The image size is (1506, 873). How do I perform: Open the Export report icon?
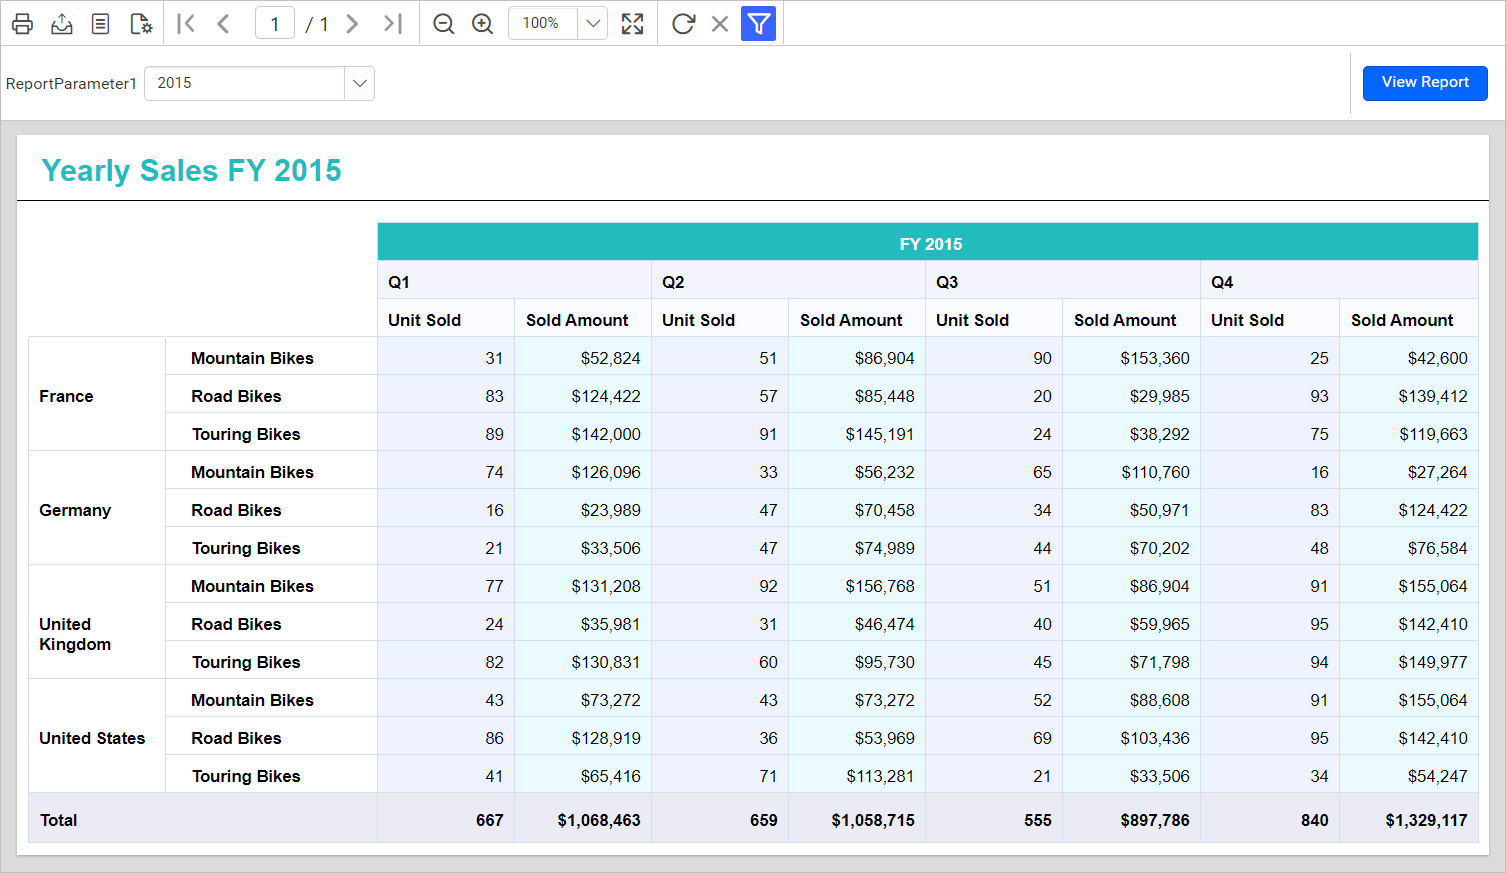pyautogui.click(x=62, y=24)
